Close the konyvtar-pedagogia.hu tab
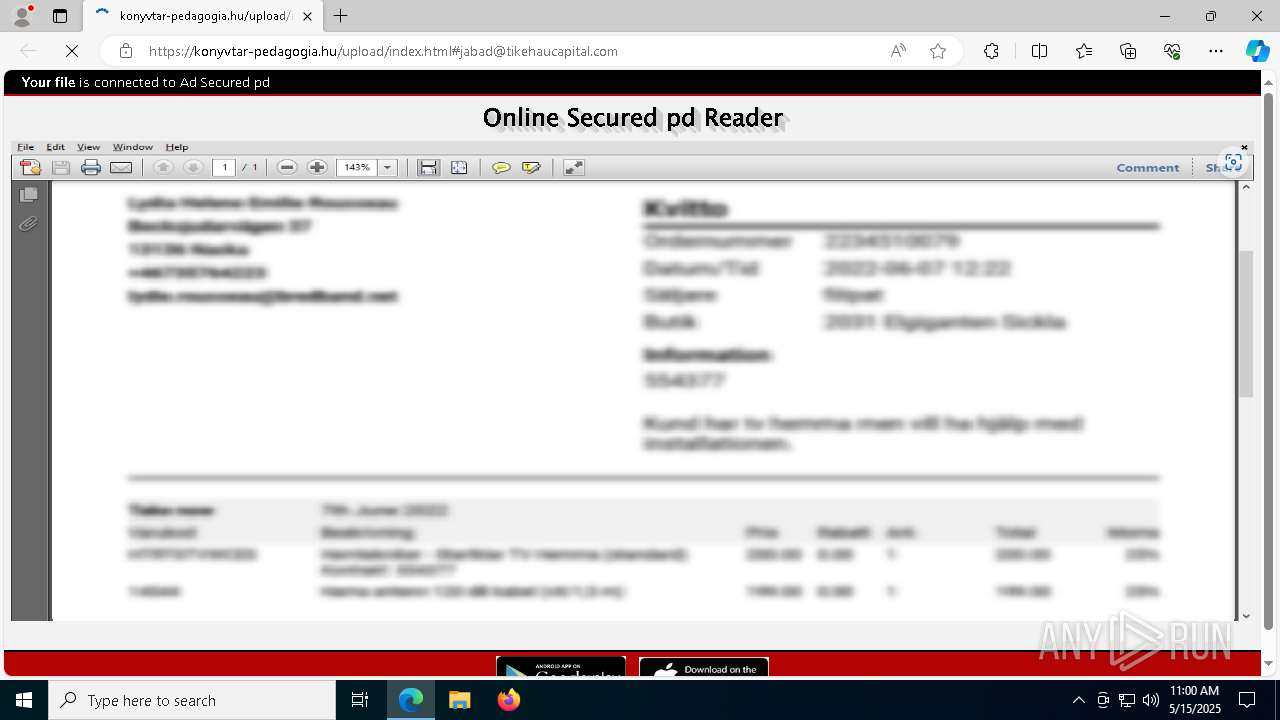The width and height of the screenshot is (1280, 720). [x=306, y=16]
